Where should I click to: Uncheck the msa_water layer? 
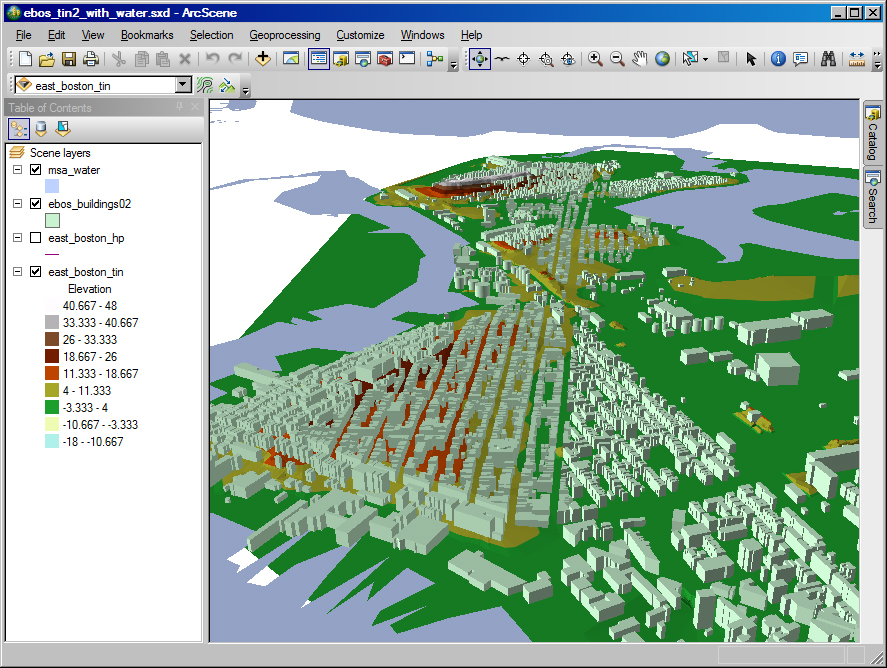pyautogui.click(x=36, y=170)
